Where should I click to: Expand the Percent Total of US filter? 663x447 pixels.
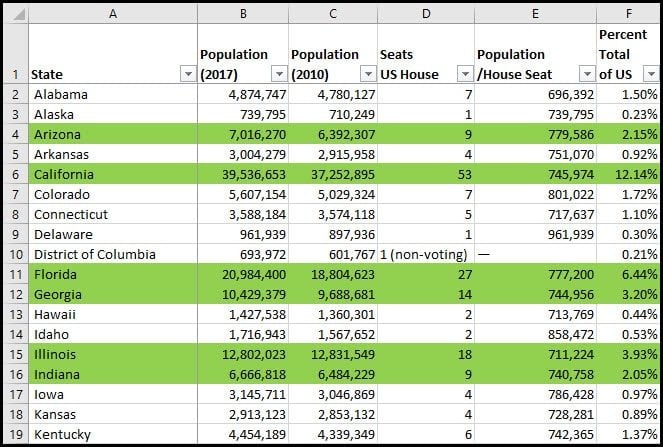click(651, 74)
